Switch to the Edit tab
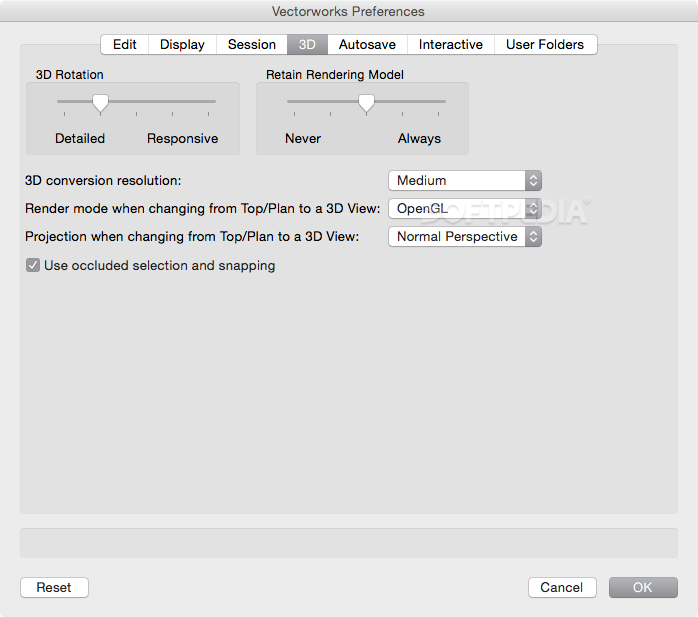This screenshot has width=698, height=617. click(x=125, y=45)
